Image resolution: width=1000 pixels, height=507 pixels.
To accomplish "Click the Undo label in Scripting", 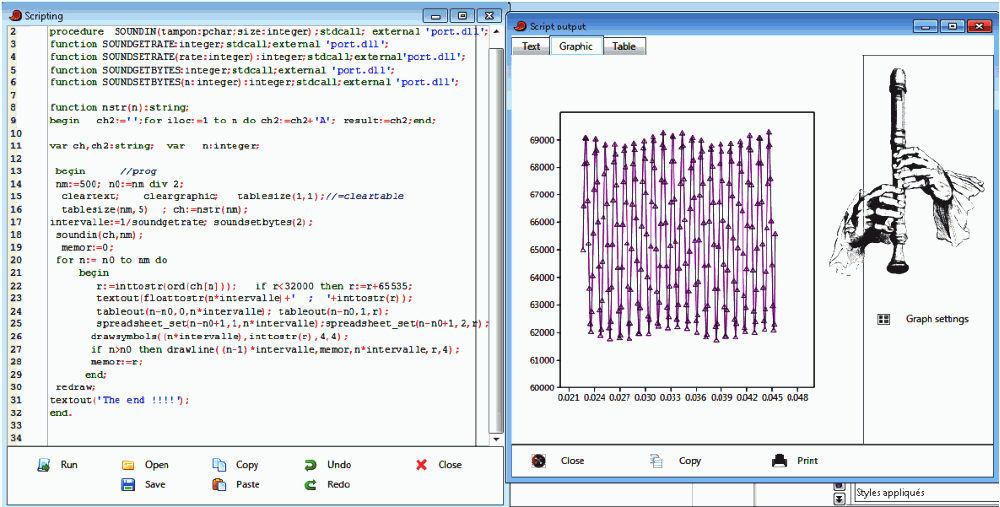I will (x=339, y=465).
